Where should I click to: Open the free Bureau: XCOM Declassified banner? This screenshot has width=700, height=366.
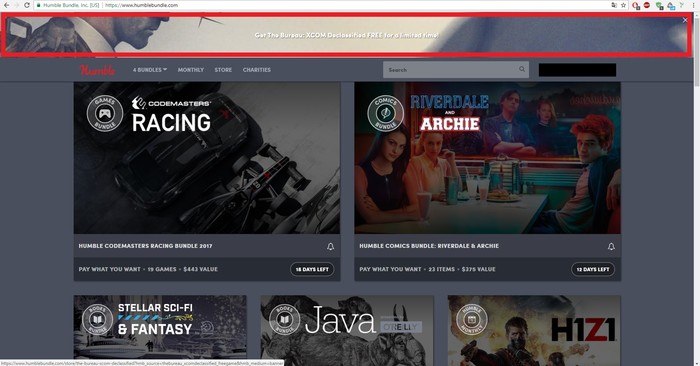coord(346,35)
